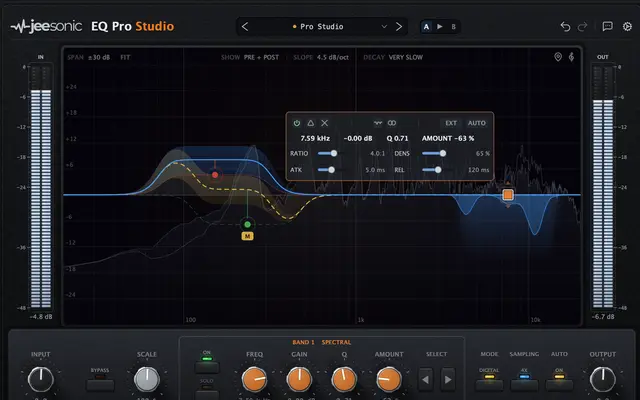Click the INPUT knob
640x400 pixels.
pos(40,379)
